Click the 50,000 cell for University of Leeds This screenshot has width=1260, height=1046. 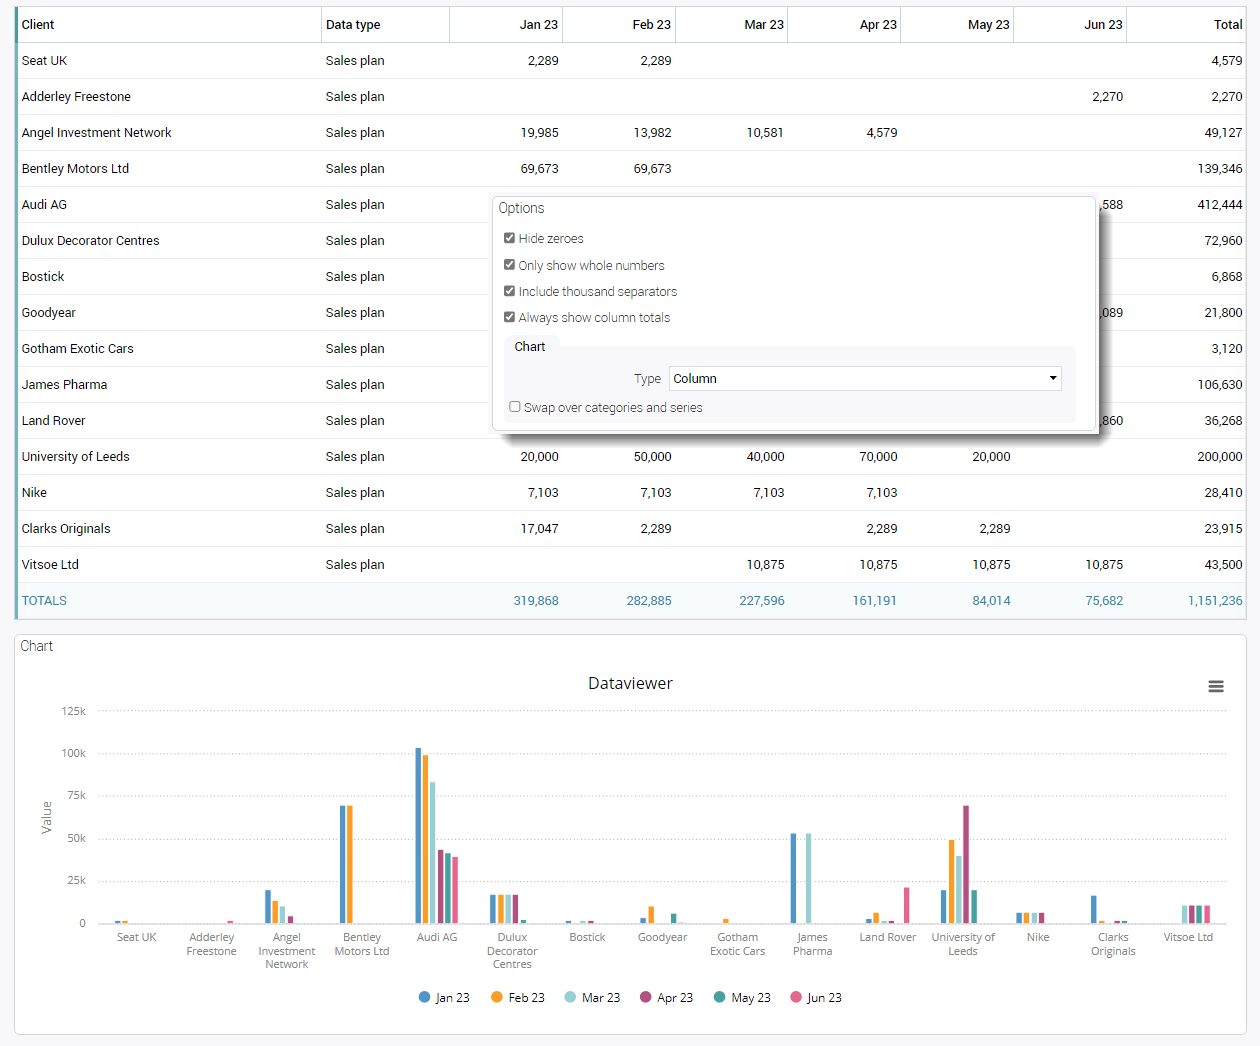pyautogui.click(x=653, y=457)
